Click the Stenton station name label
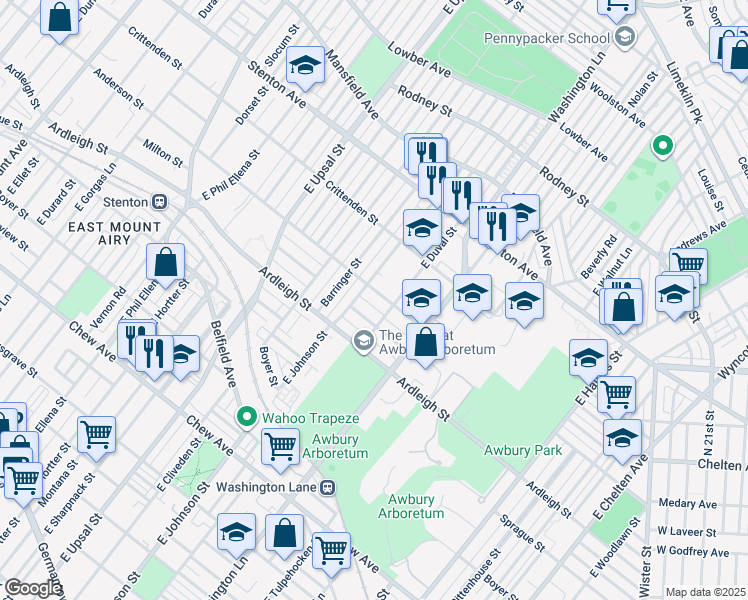748x600 pixels. coord(125,202)
